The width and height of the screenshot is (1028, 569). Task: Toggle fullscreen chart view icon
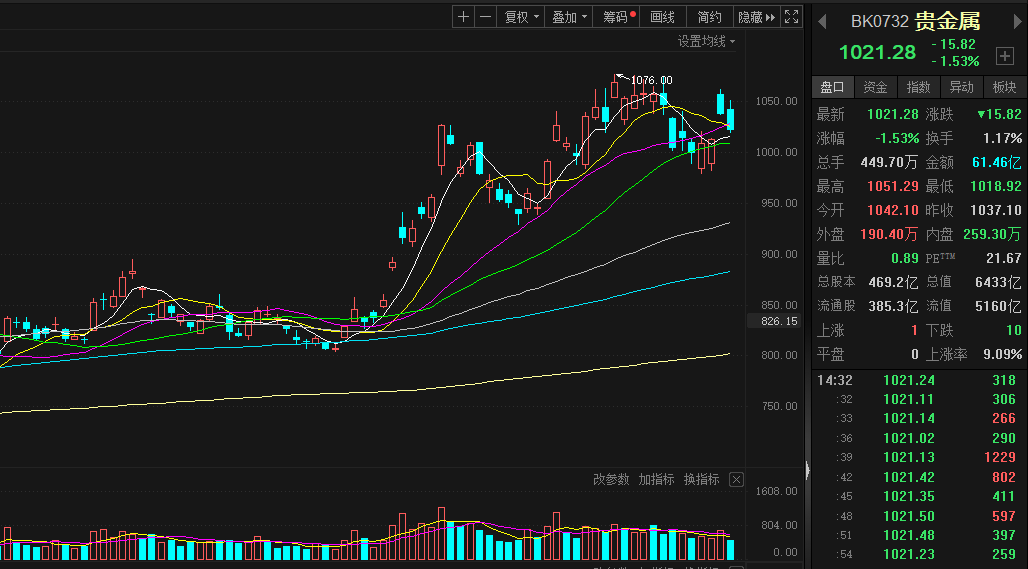tap(791, 17)
